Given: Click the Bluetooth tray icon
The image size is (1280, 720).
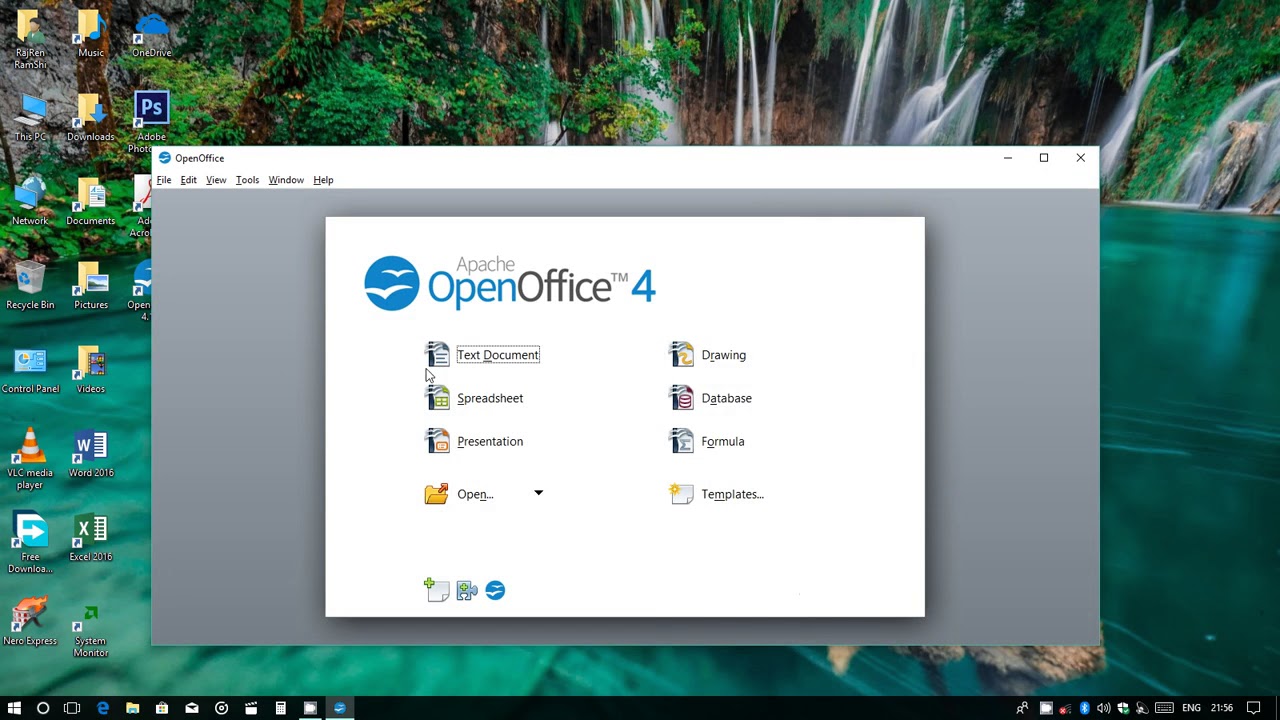Looking at the screenshot, I should (1084, 708).
